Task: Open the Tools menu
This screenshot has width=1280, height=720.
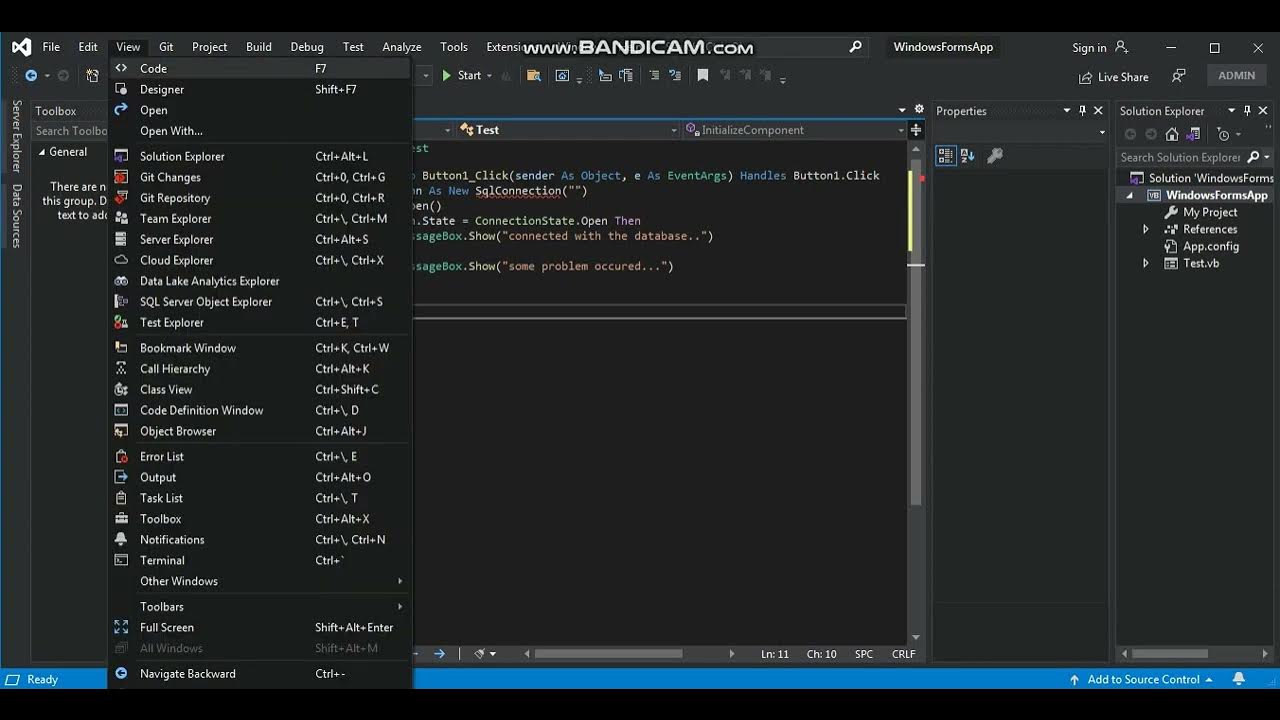Action: click(x=454, y=47)
